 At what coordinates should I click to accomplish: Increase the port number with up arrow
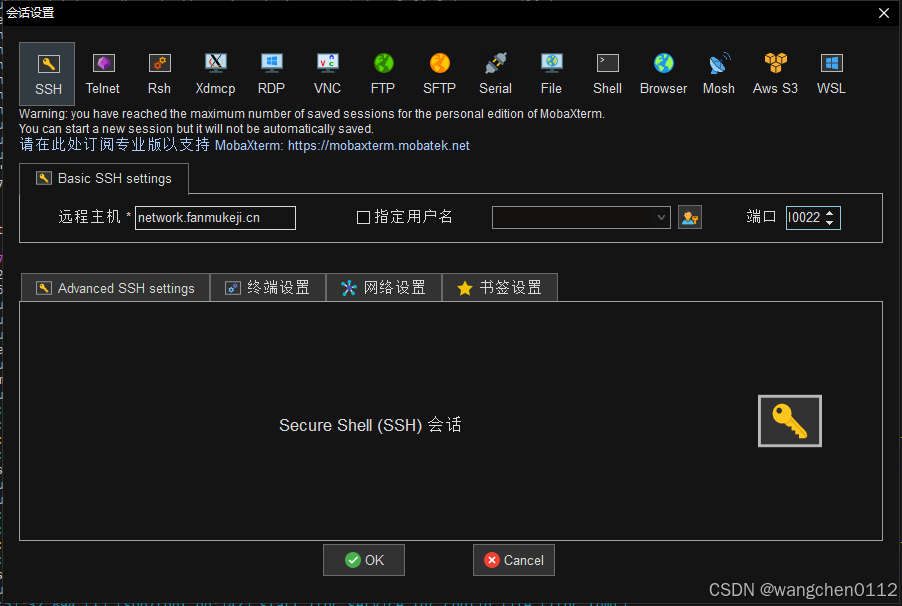pyautogui.click(x=830, y=213)
